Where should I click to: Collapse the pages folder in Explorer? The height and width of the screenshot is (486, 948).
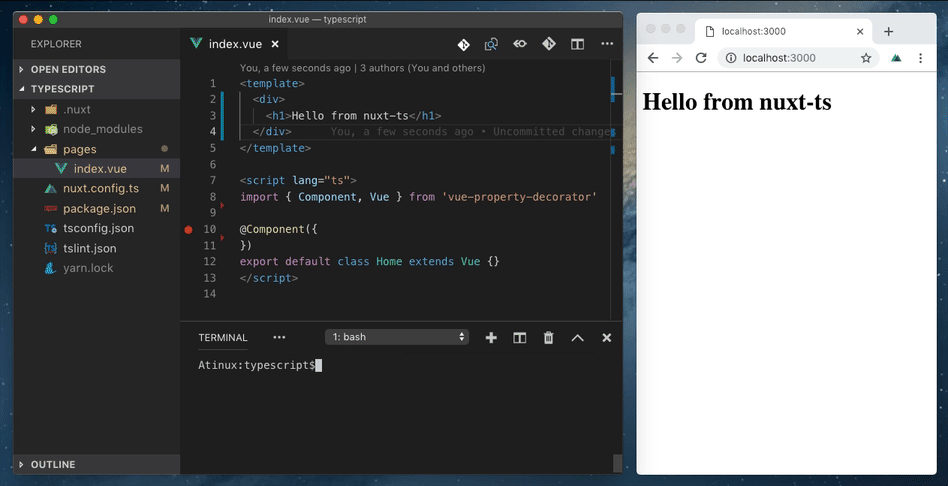pyautogui.click(x=78, y=149)
